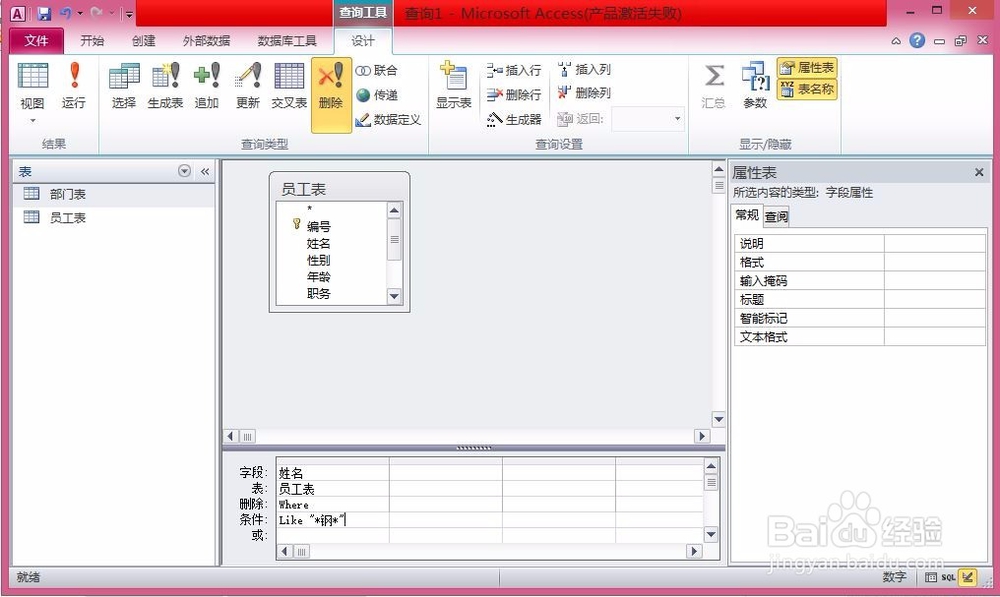Viewport: 1000px width, 597px height.
Task: Open the 参数 parameters dialog
Action: (755, 86)
